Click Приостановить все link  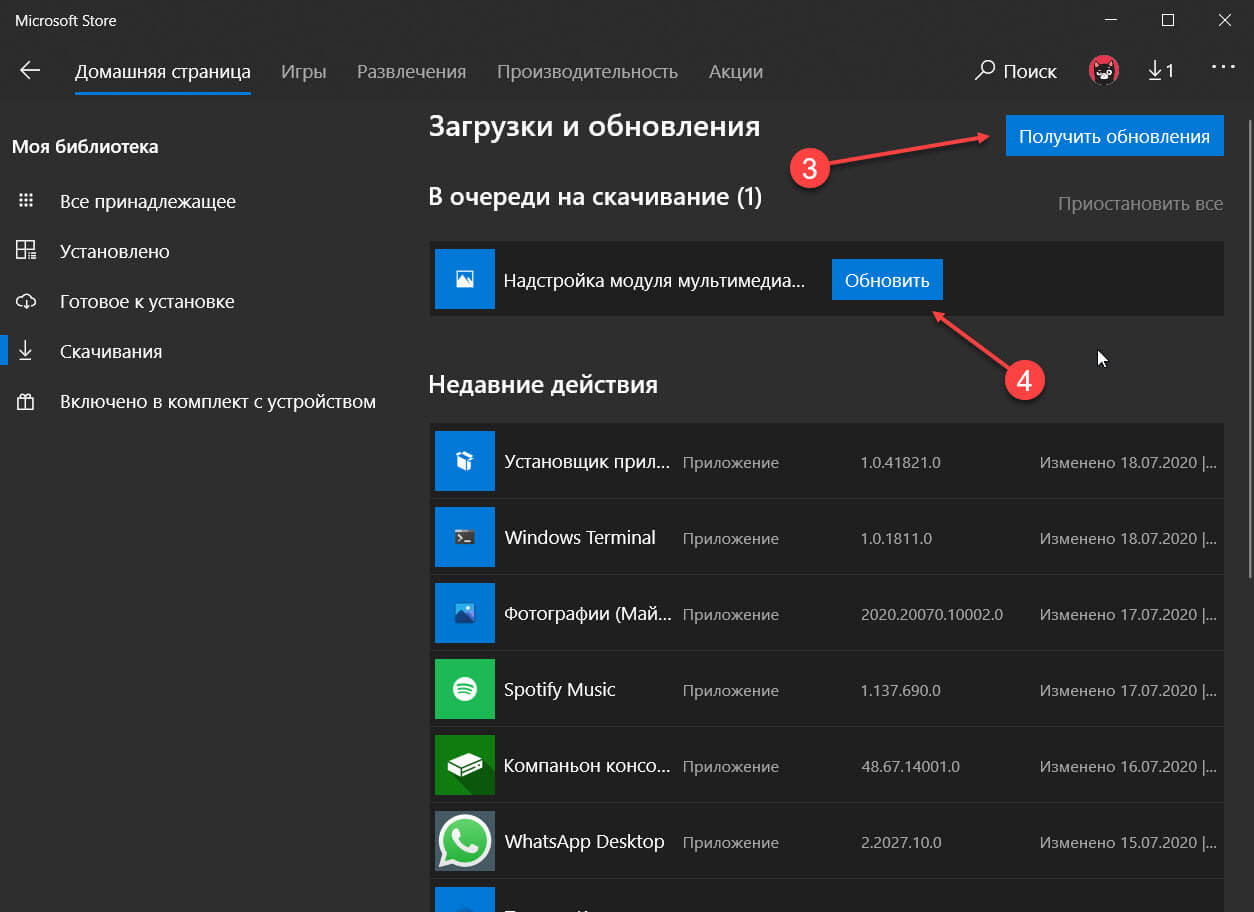1140,203
